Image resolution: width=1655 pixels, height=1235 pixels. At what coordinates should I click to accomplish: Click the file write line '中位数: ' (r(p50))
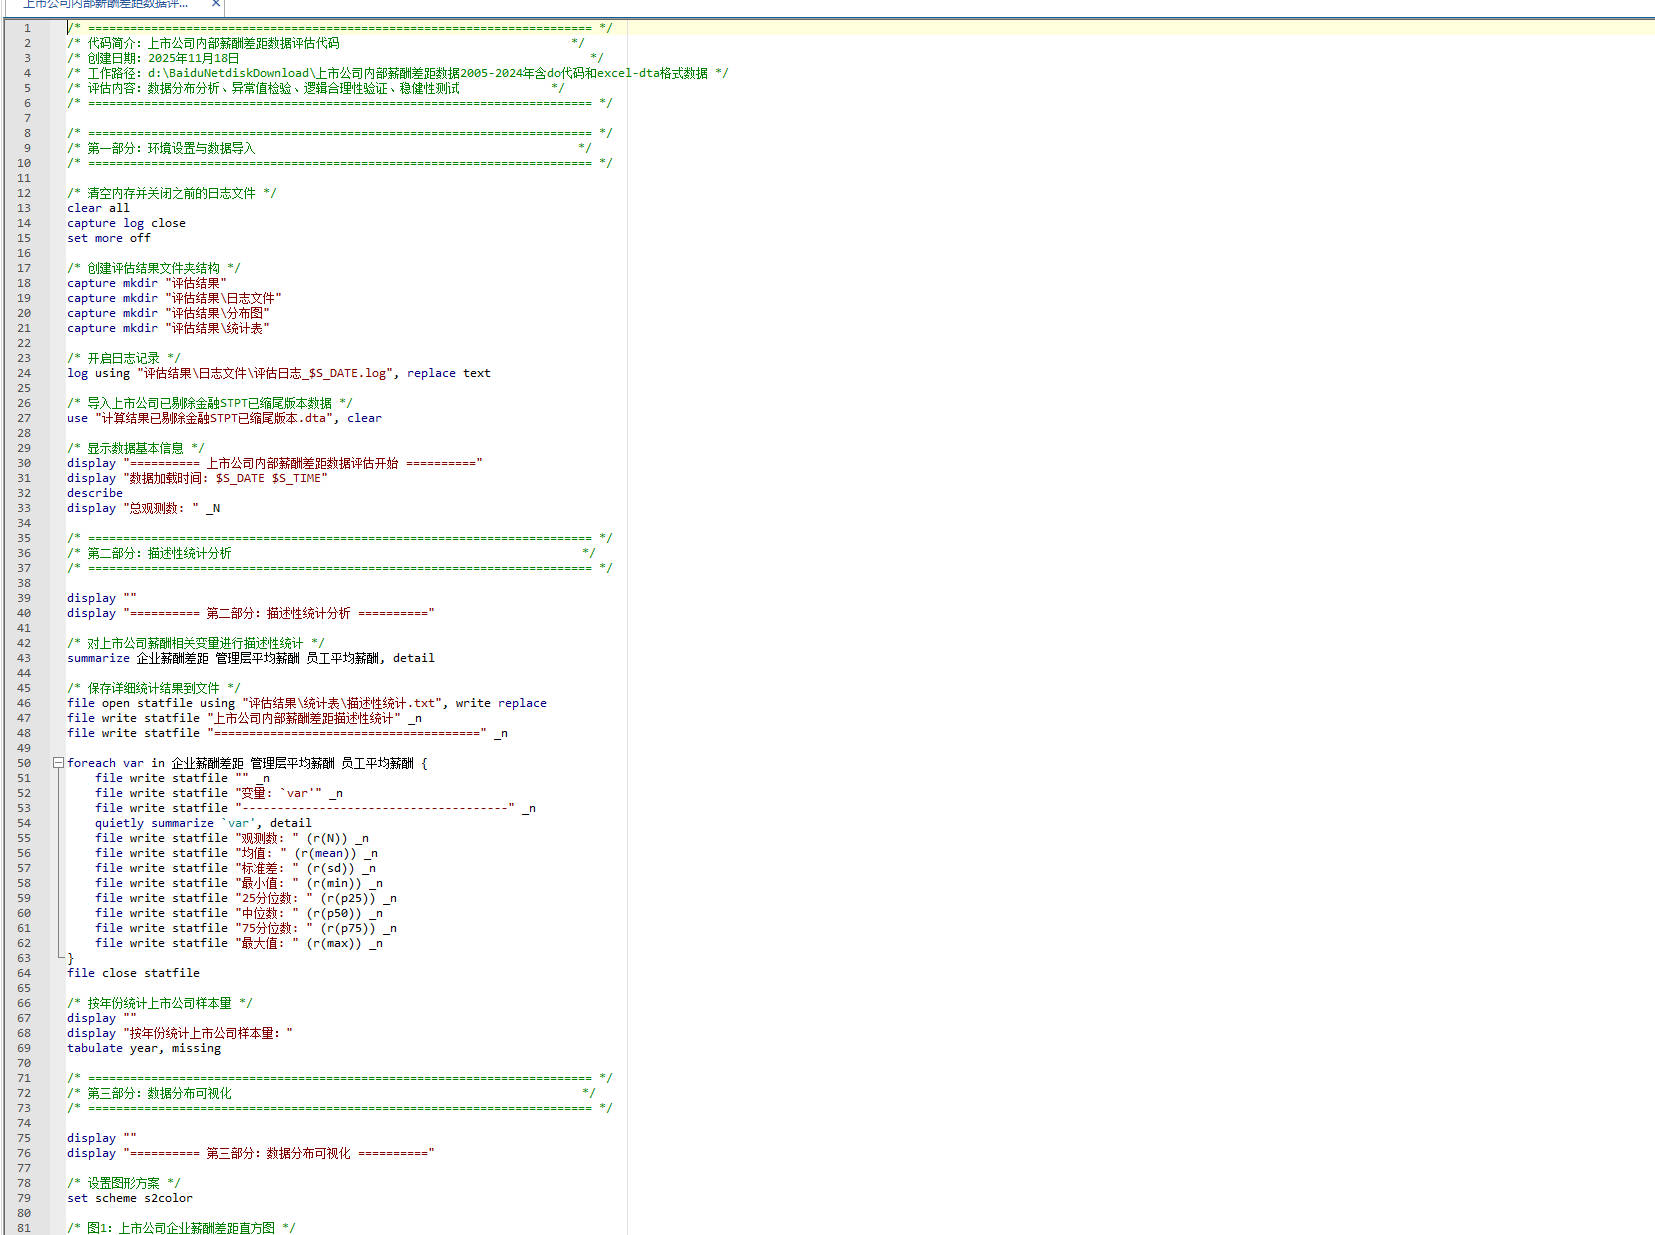239,913
